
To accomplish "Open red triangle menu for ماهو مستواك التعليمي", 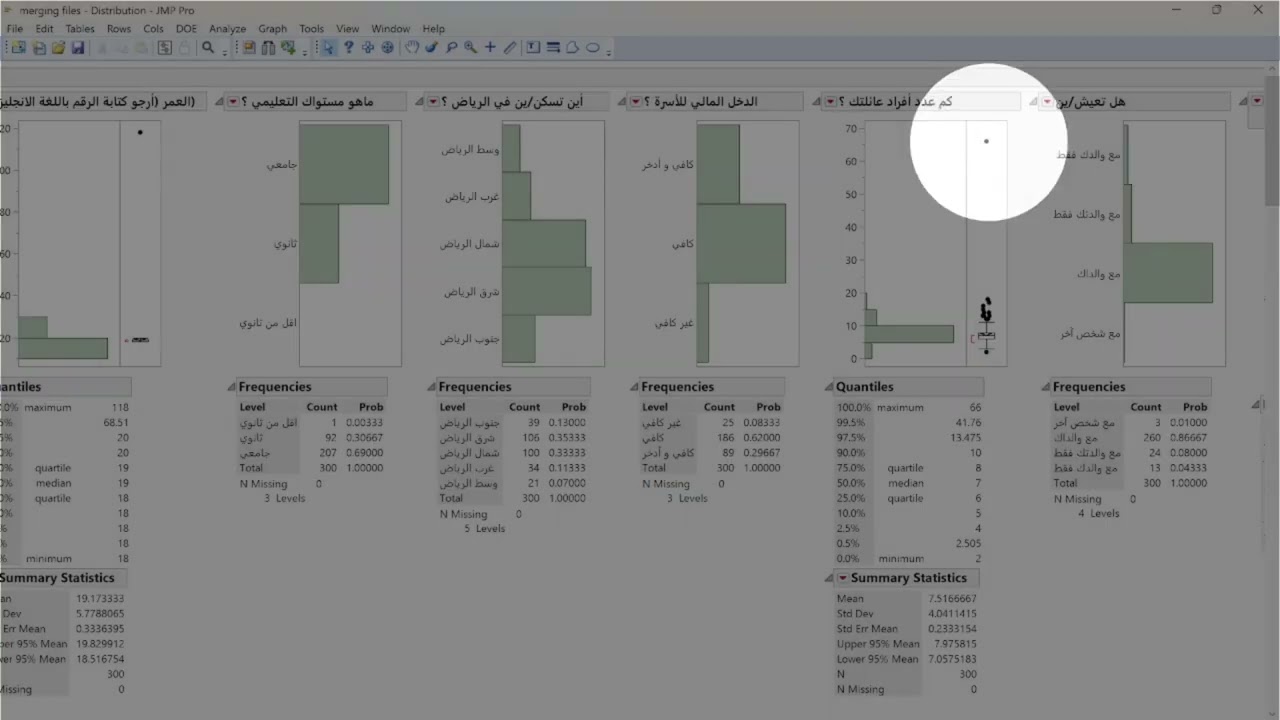I will (233, 101).
